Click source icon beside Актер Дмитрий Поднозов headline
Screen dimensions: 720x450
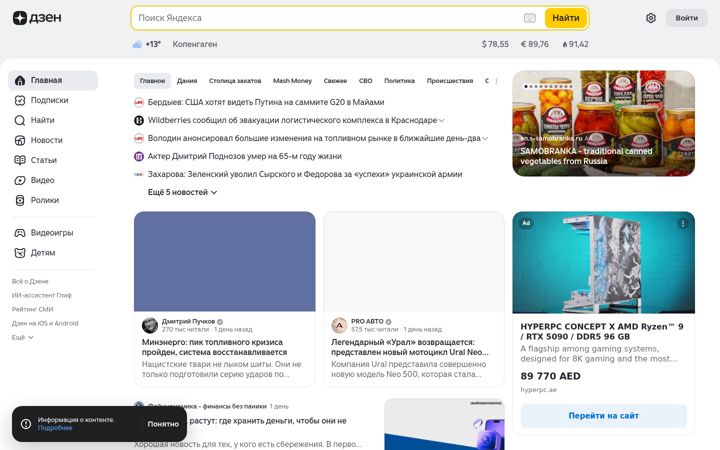(139, 156)
